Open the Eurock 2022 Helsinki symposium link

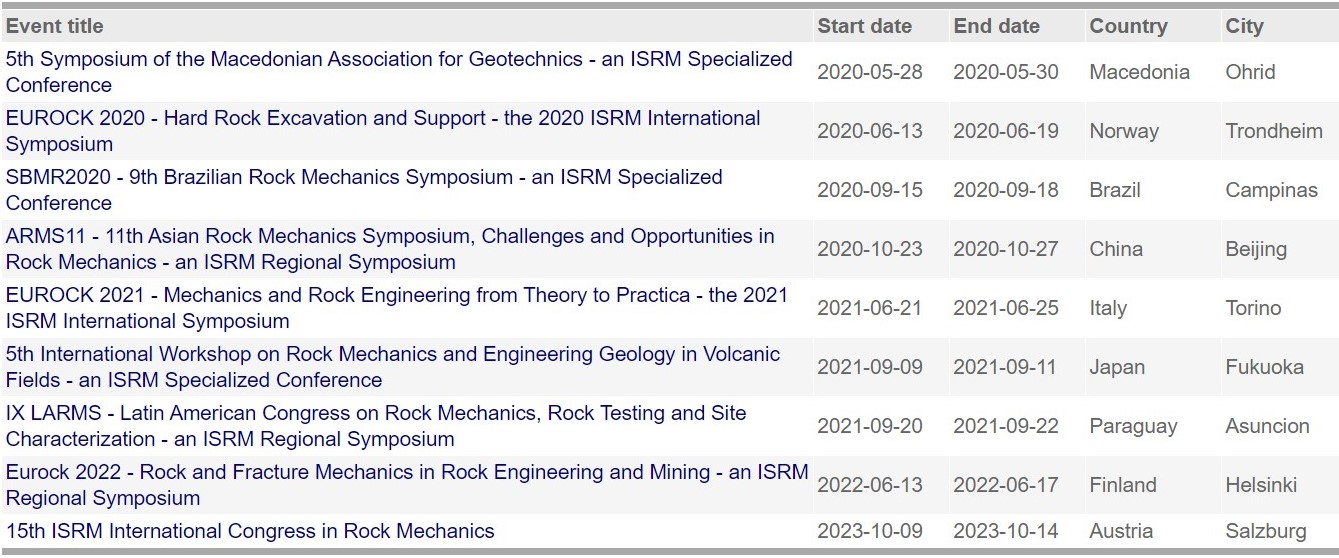coord(407,485)
